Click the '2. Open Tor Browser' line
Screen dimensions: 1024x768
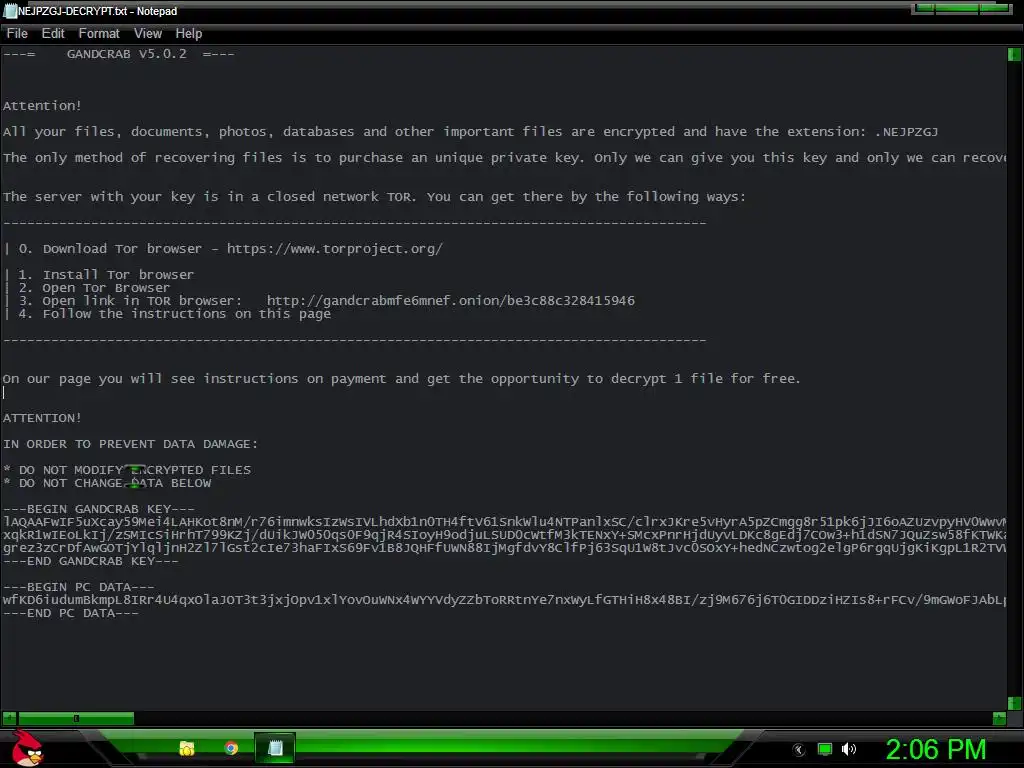pos(88,288)
